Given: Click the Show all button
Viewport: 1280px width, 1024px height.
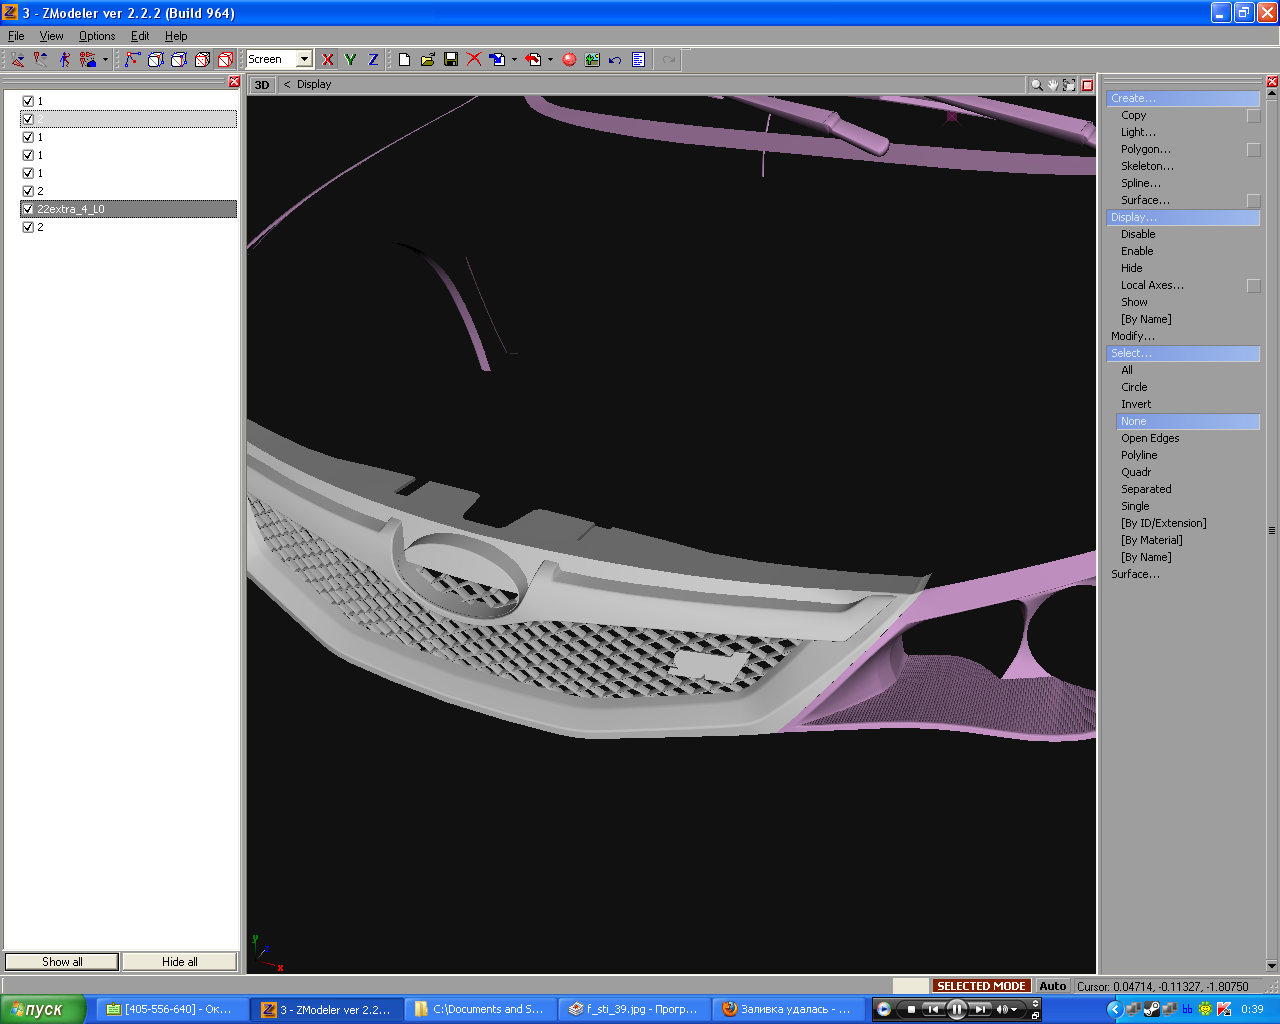Looking at the screenshot, I should click(62, 962).
